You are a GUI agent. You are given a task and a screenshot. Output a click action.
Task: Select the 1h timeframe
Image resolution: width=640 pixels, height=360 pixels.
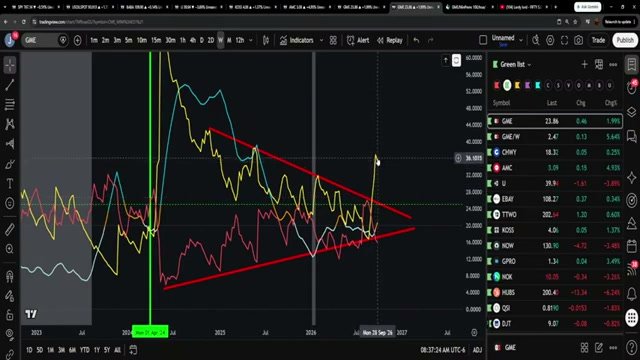(x=183, y=40)
